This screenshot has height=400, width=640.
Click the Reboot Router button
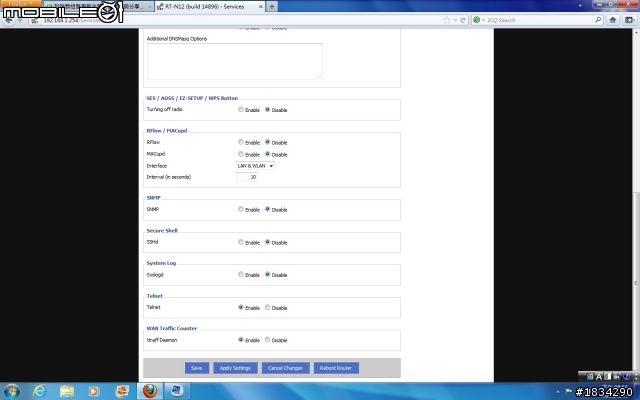click(x=336, y=368)
